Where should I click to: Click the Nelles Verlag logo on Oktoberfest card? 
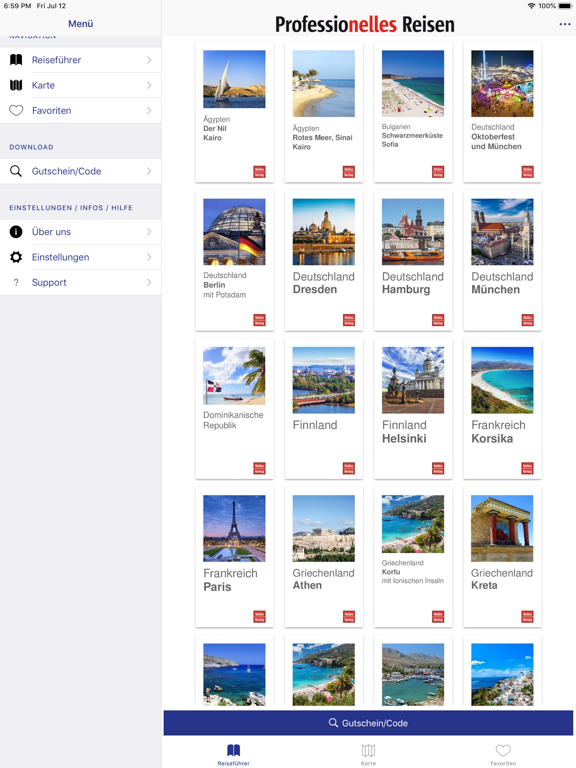pos(528,172)
